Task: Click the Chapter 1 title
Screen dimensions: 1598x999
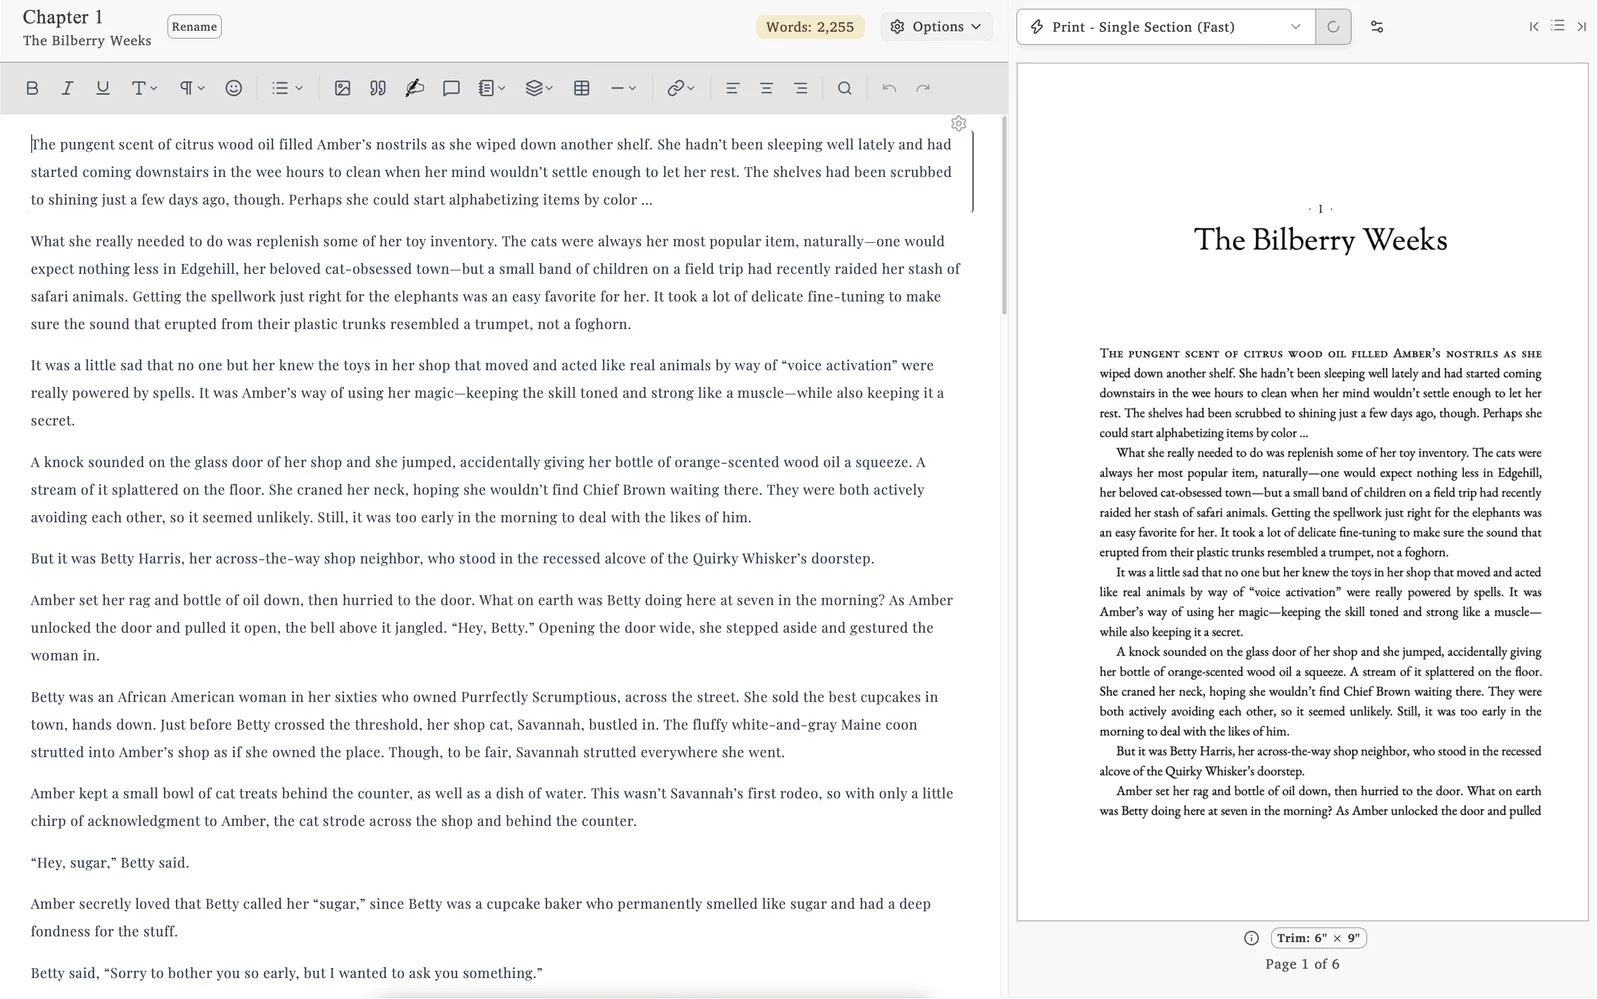Action: (63, 17)
